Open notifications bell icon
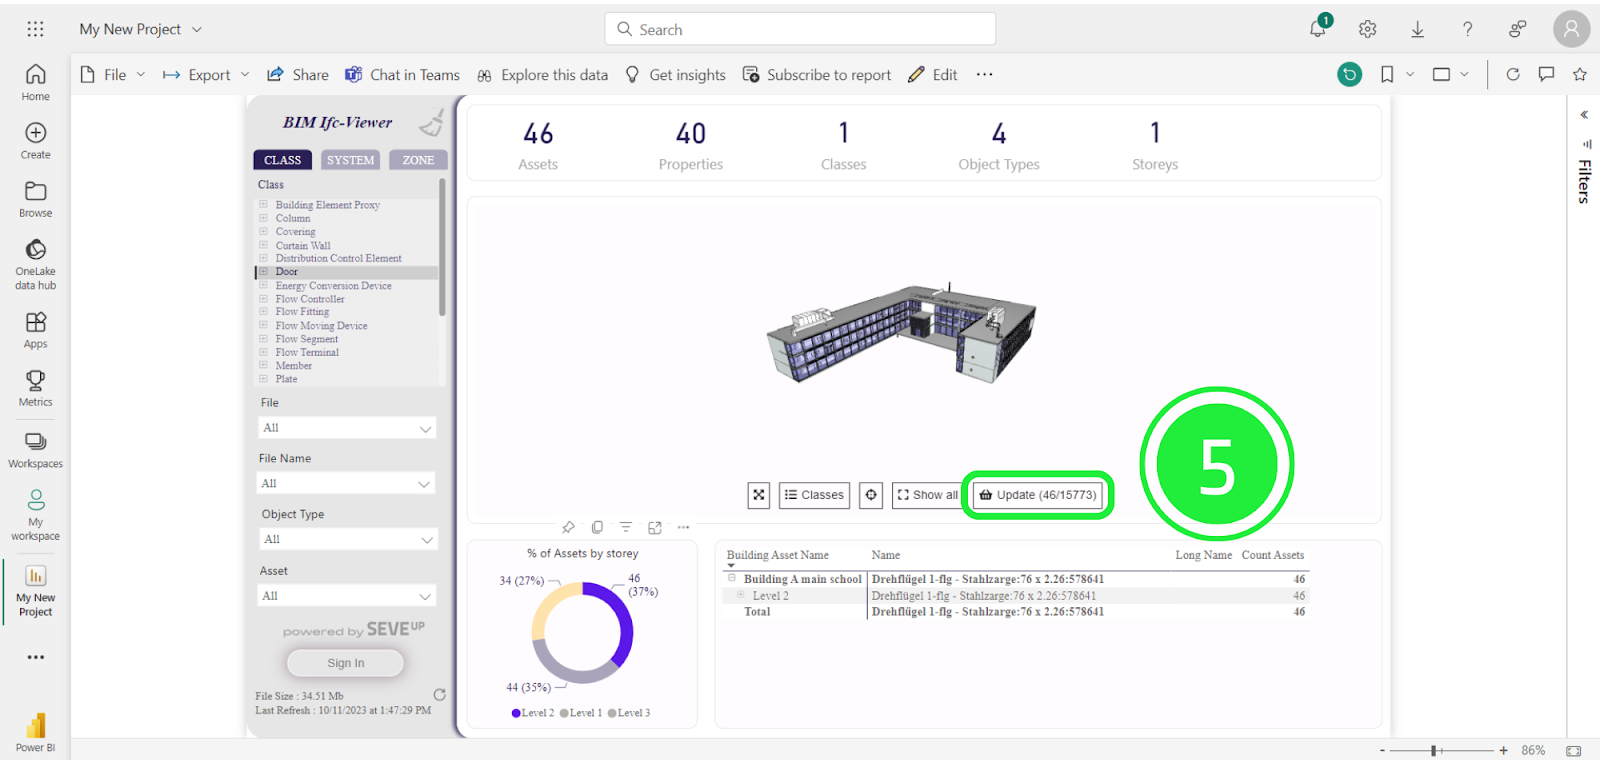 click(1318, 29)
